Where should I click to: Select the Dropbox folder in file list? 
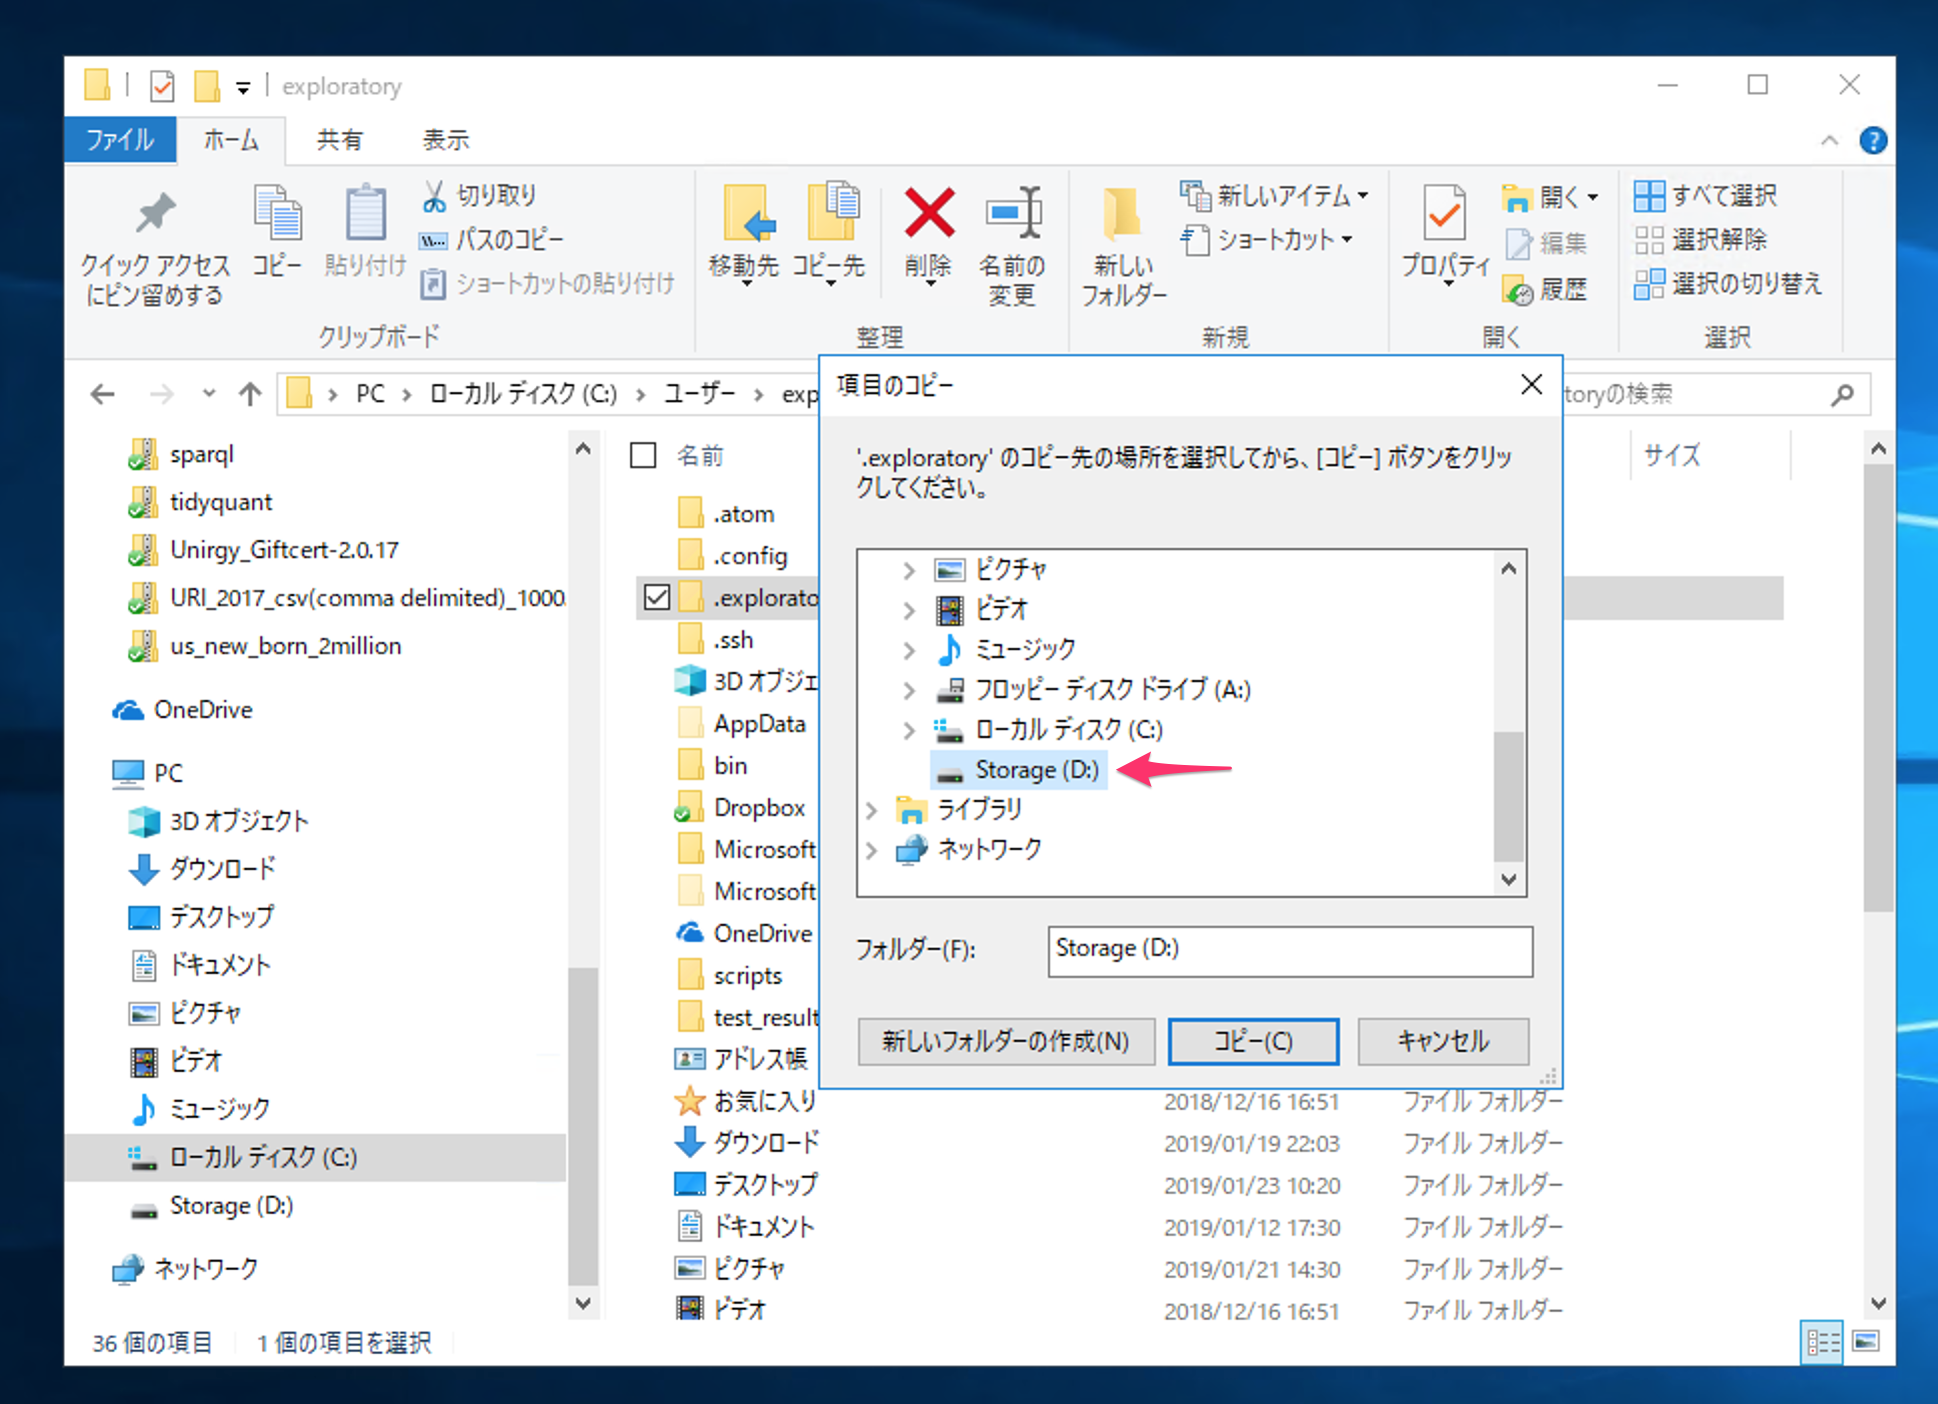[742, 808]
